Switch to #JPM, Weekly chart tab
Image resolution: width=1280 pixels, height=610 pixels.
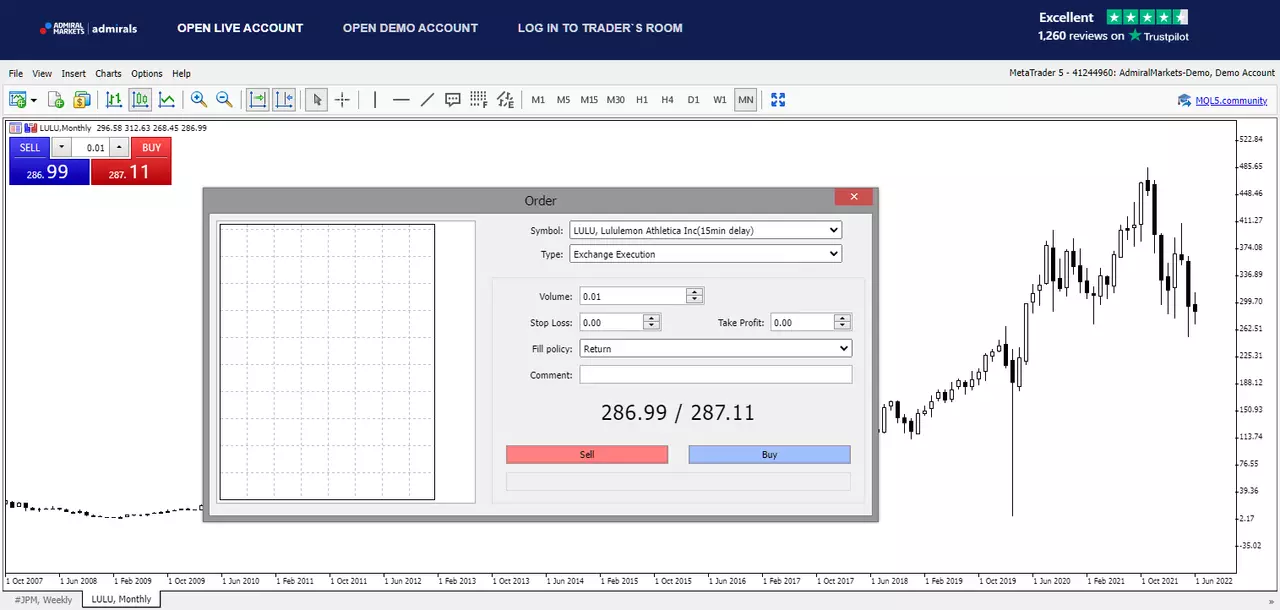pos(43,599)
